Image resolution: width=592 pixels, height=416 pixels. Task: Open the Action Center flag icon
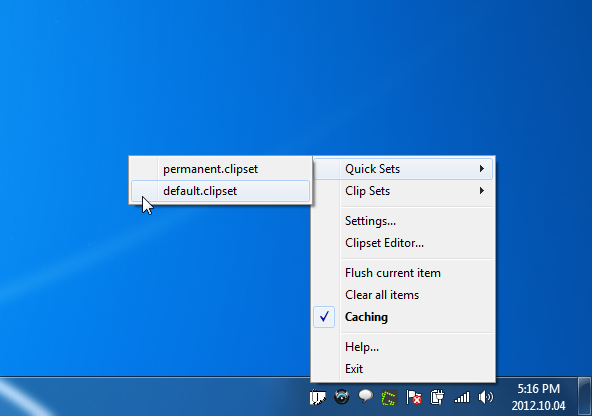413,398
